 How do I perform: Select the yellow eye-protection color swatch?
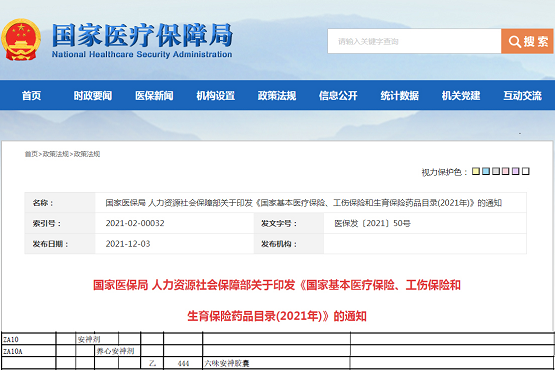click(476, 171)
